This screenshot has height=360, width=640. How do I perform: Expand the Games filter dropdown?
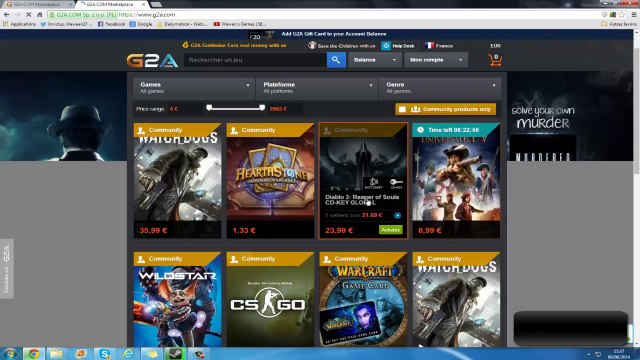pos(193,88)
